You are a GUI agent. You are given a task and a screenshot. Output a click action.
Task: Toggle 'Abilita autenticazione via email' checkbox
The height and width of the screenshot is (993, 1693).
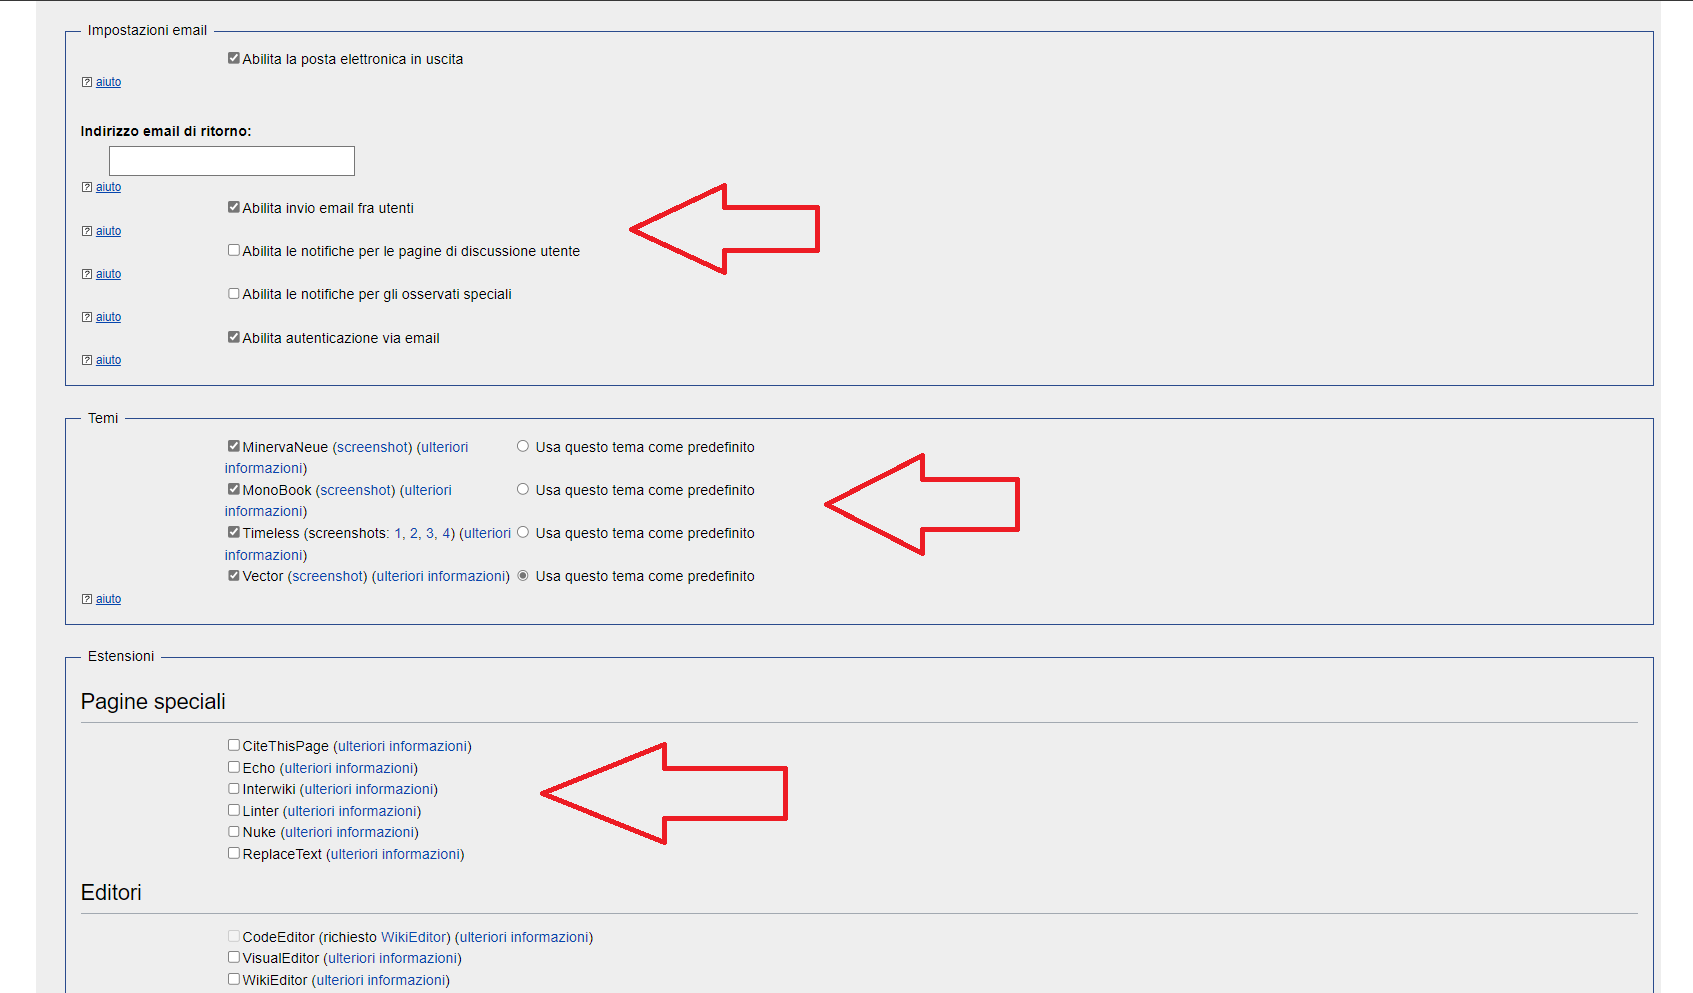click(234, 337)
